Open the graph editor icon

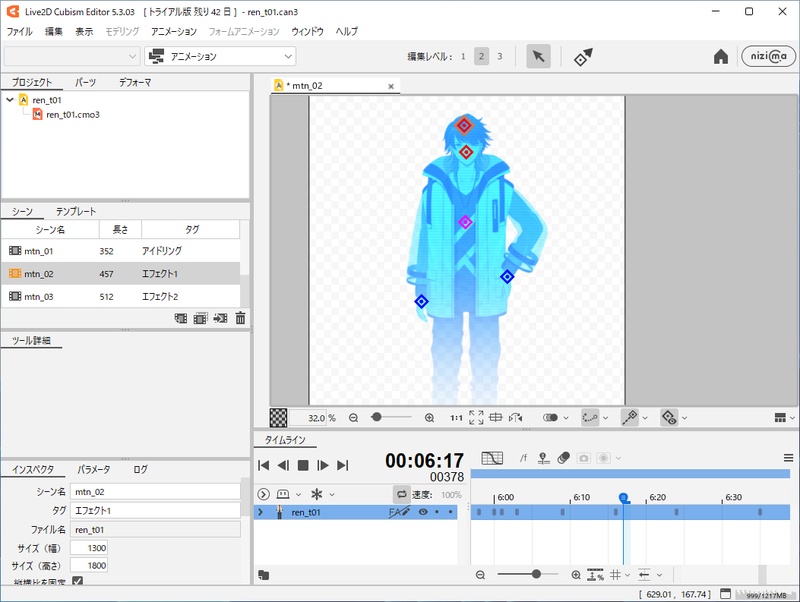click(x=492, y=458)
